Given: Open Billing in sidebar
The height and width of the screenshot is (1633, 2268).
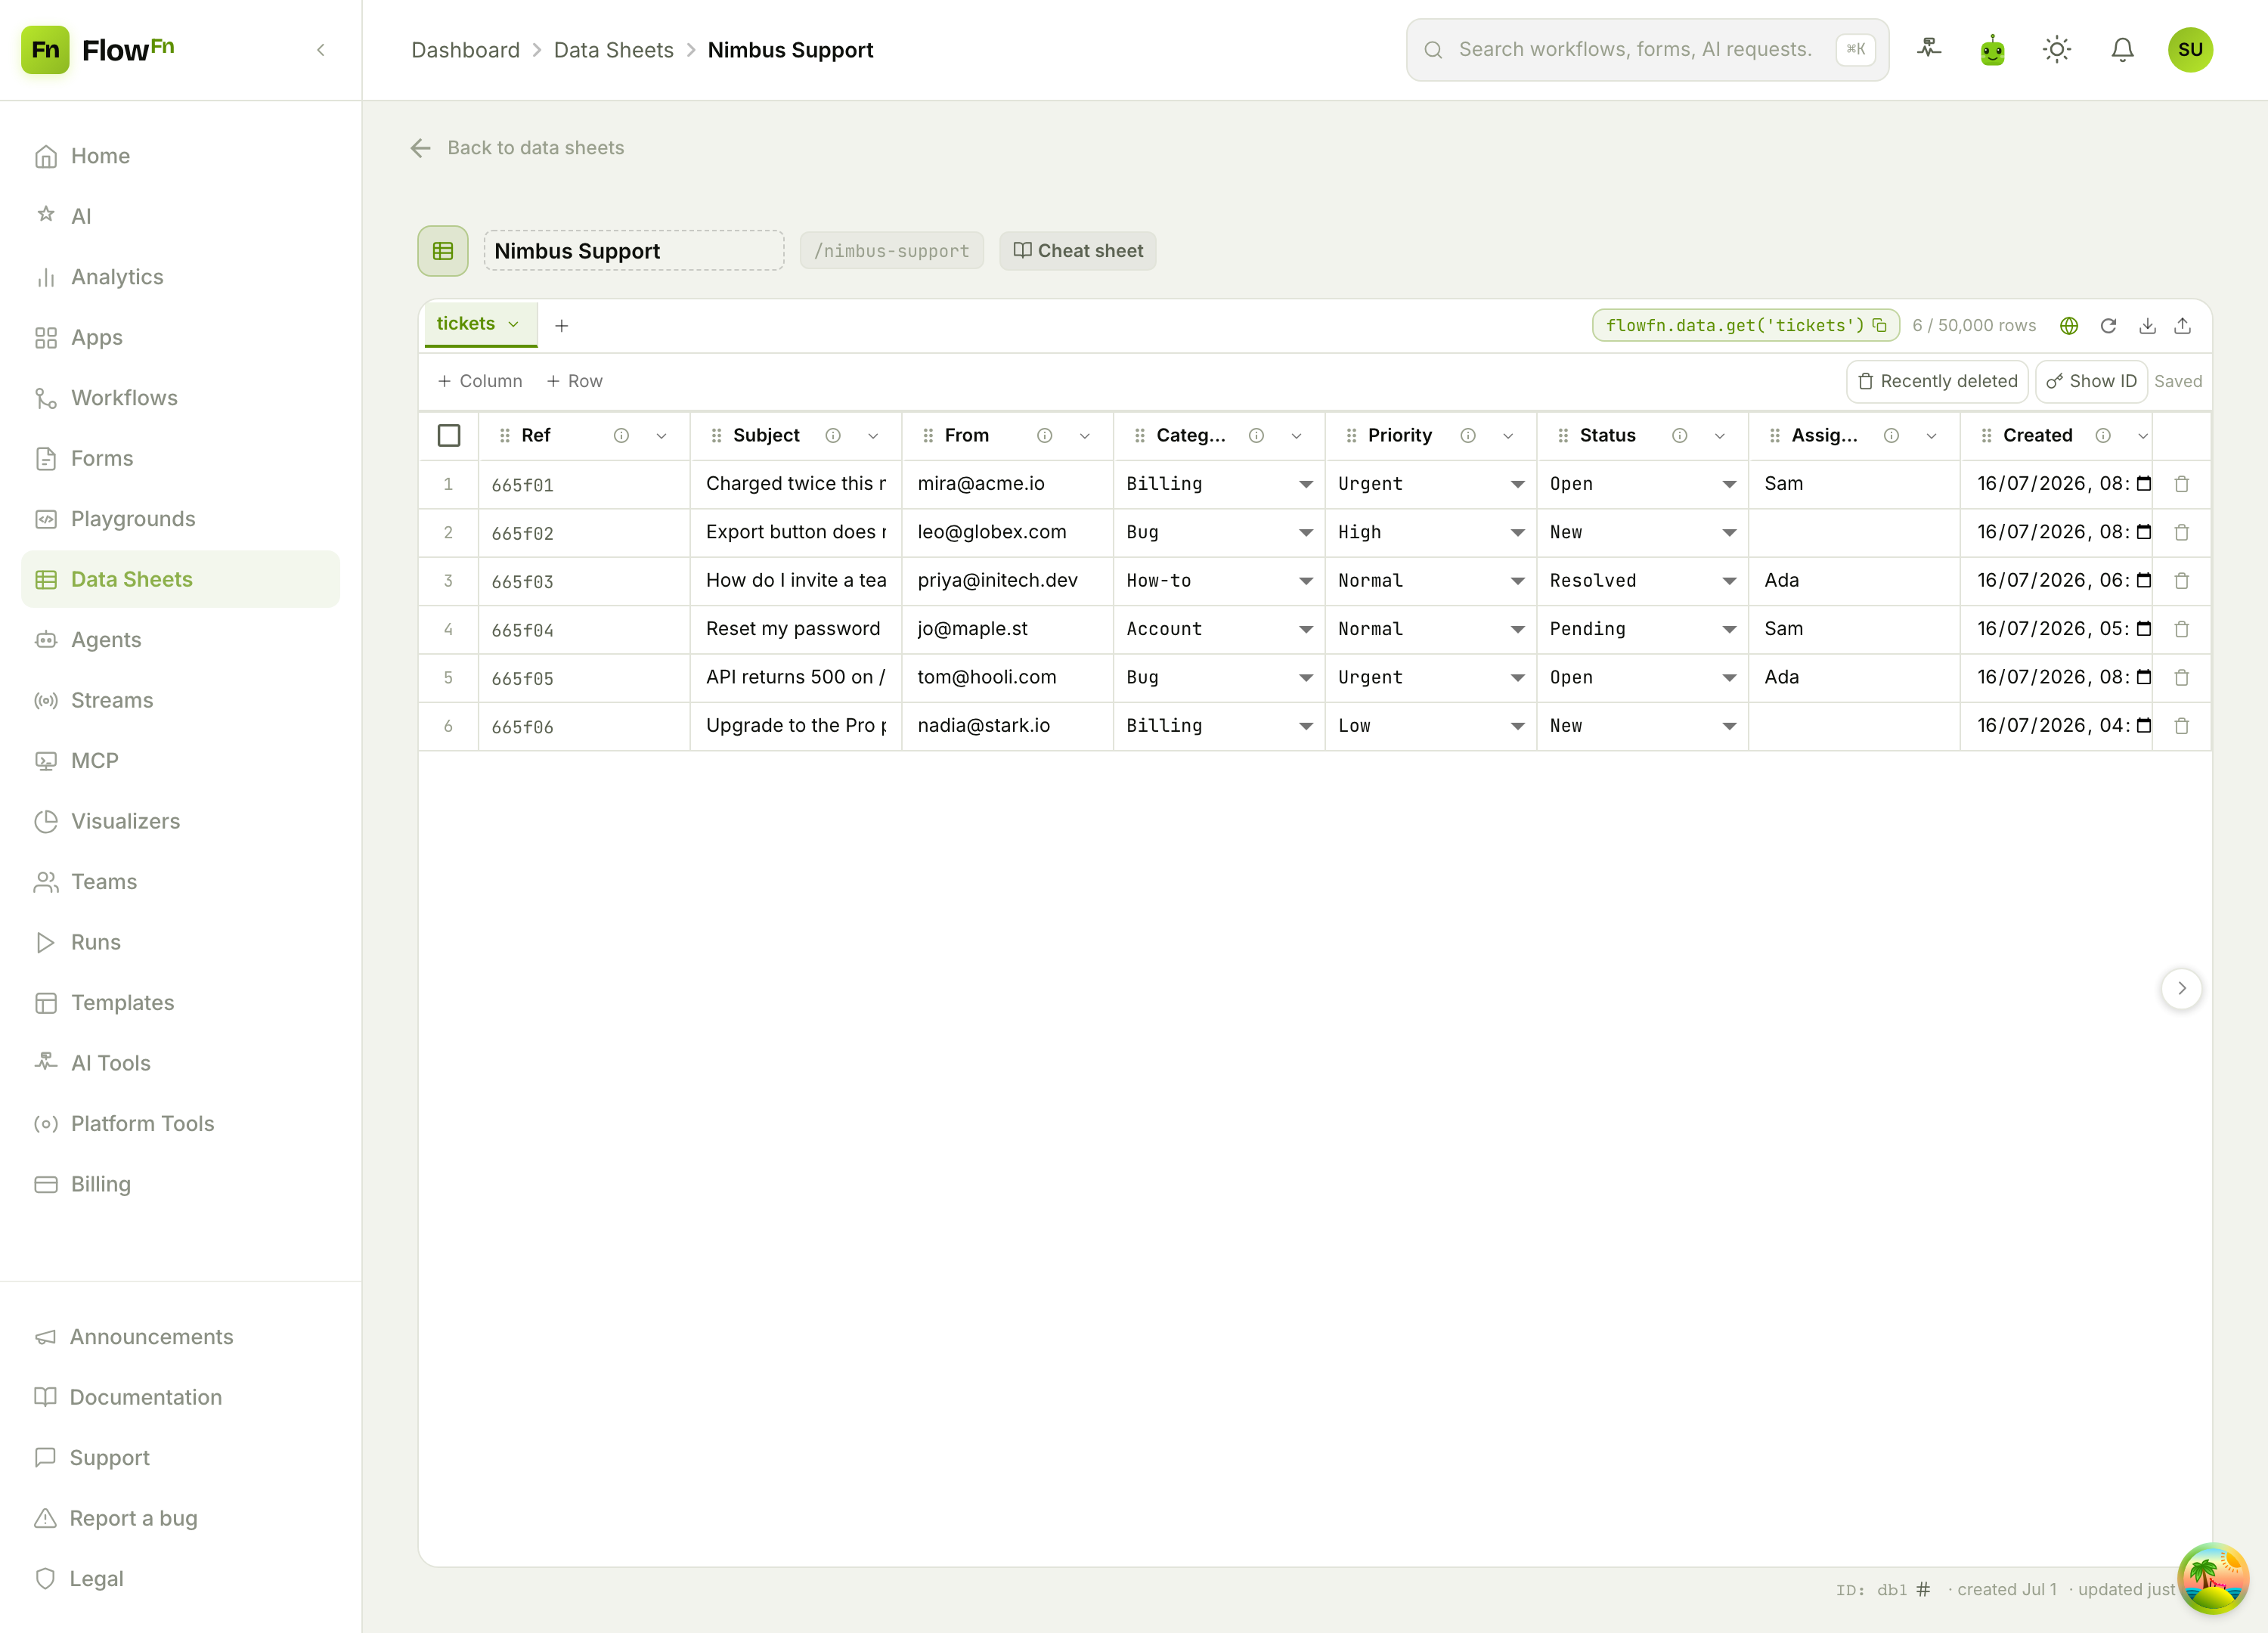Looking at the screenshot, I should [180, 1184].
